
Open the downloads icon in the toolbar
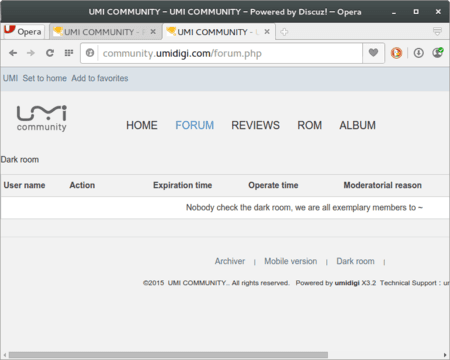pyautogui.click(x=419, y=53)
